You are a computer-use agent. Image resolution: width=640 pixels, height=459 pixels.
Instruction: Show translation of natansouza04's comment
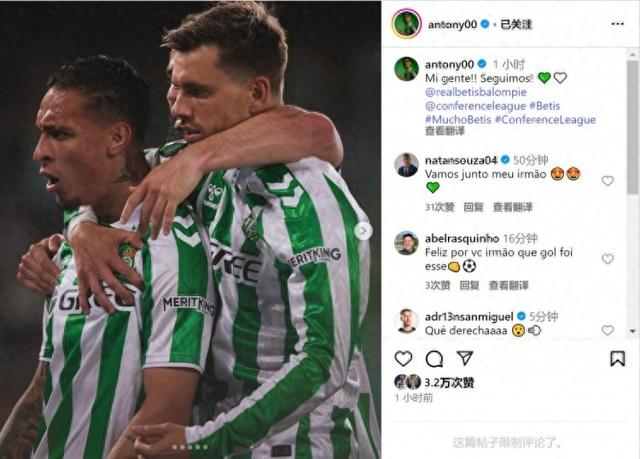(513, 207)
